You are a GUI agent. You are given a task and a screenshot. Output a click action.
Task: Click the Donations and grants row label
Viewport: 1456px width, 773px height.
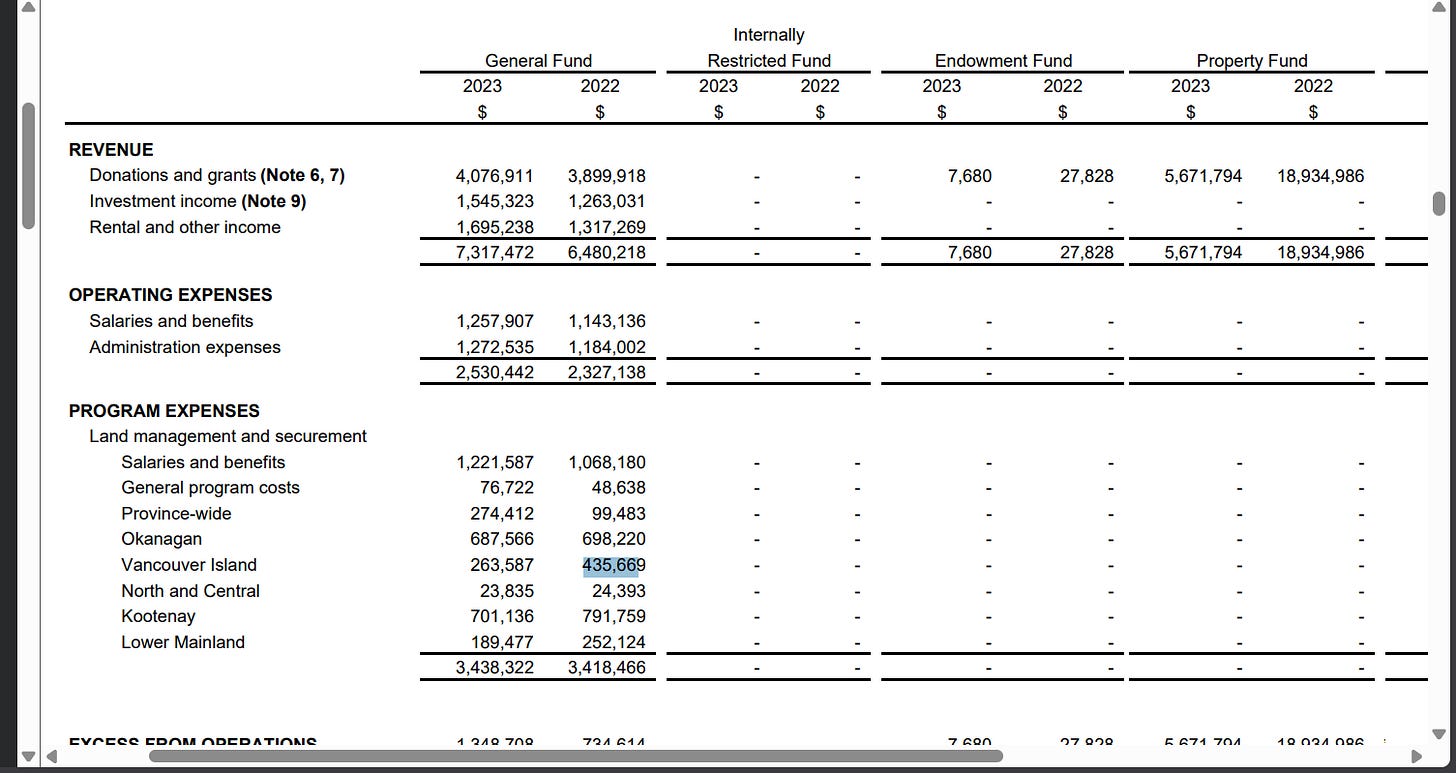click(217, 175)
